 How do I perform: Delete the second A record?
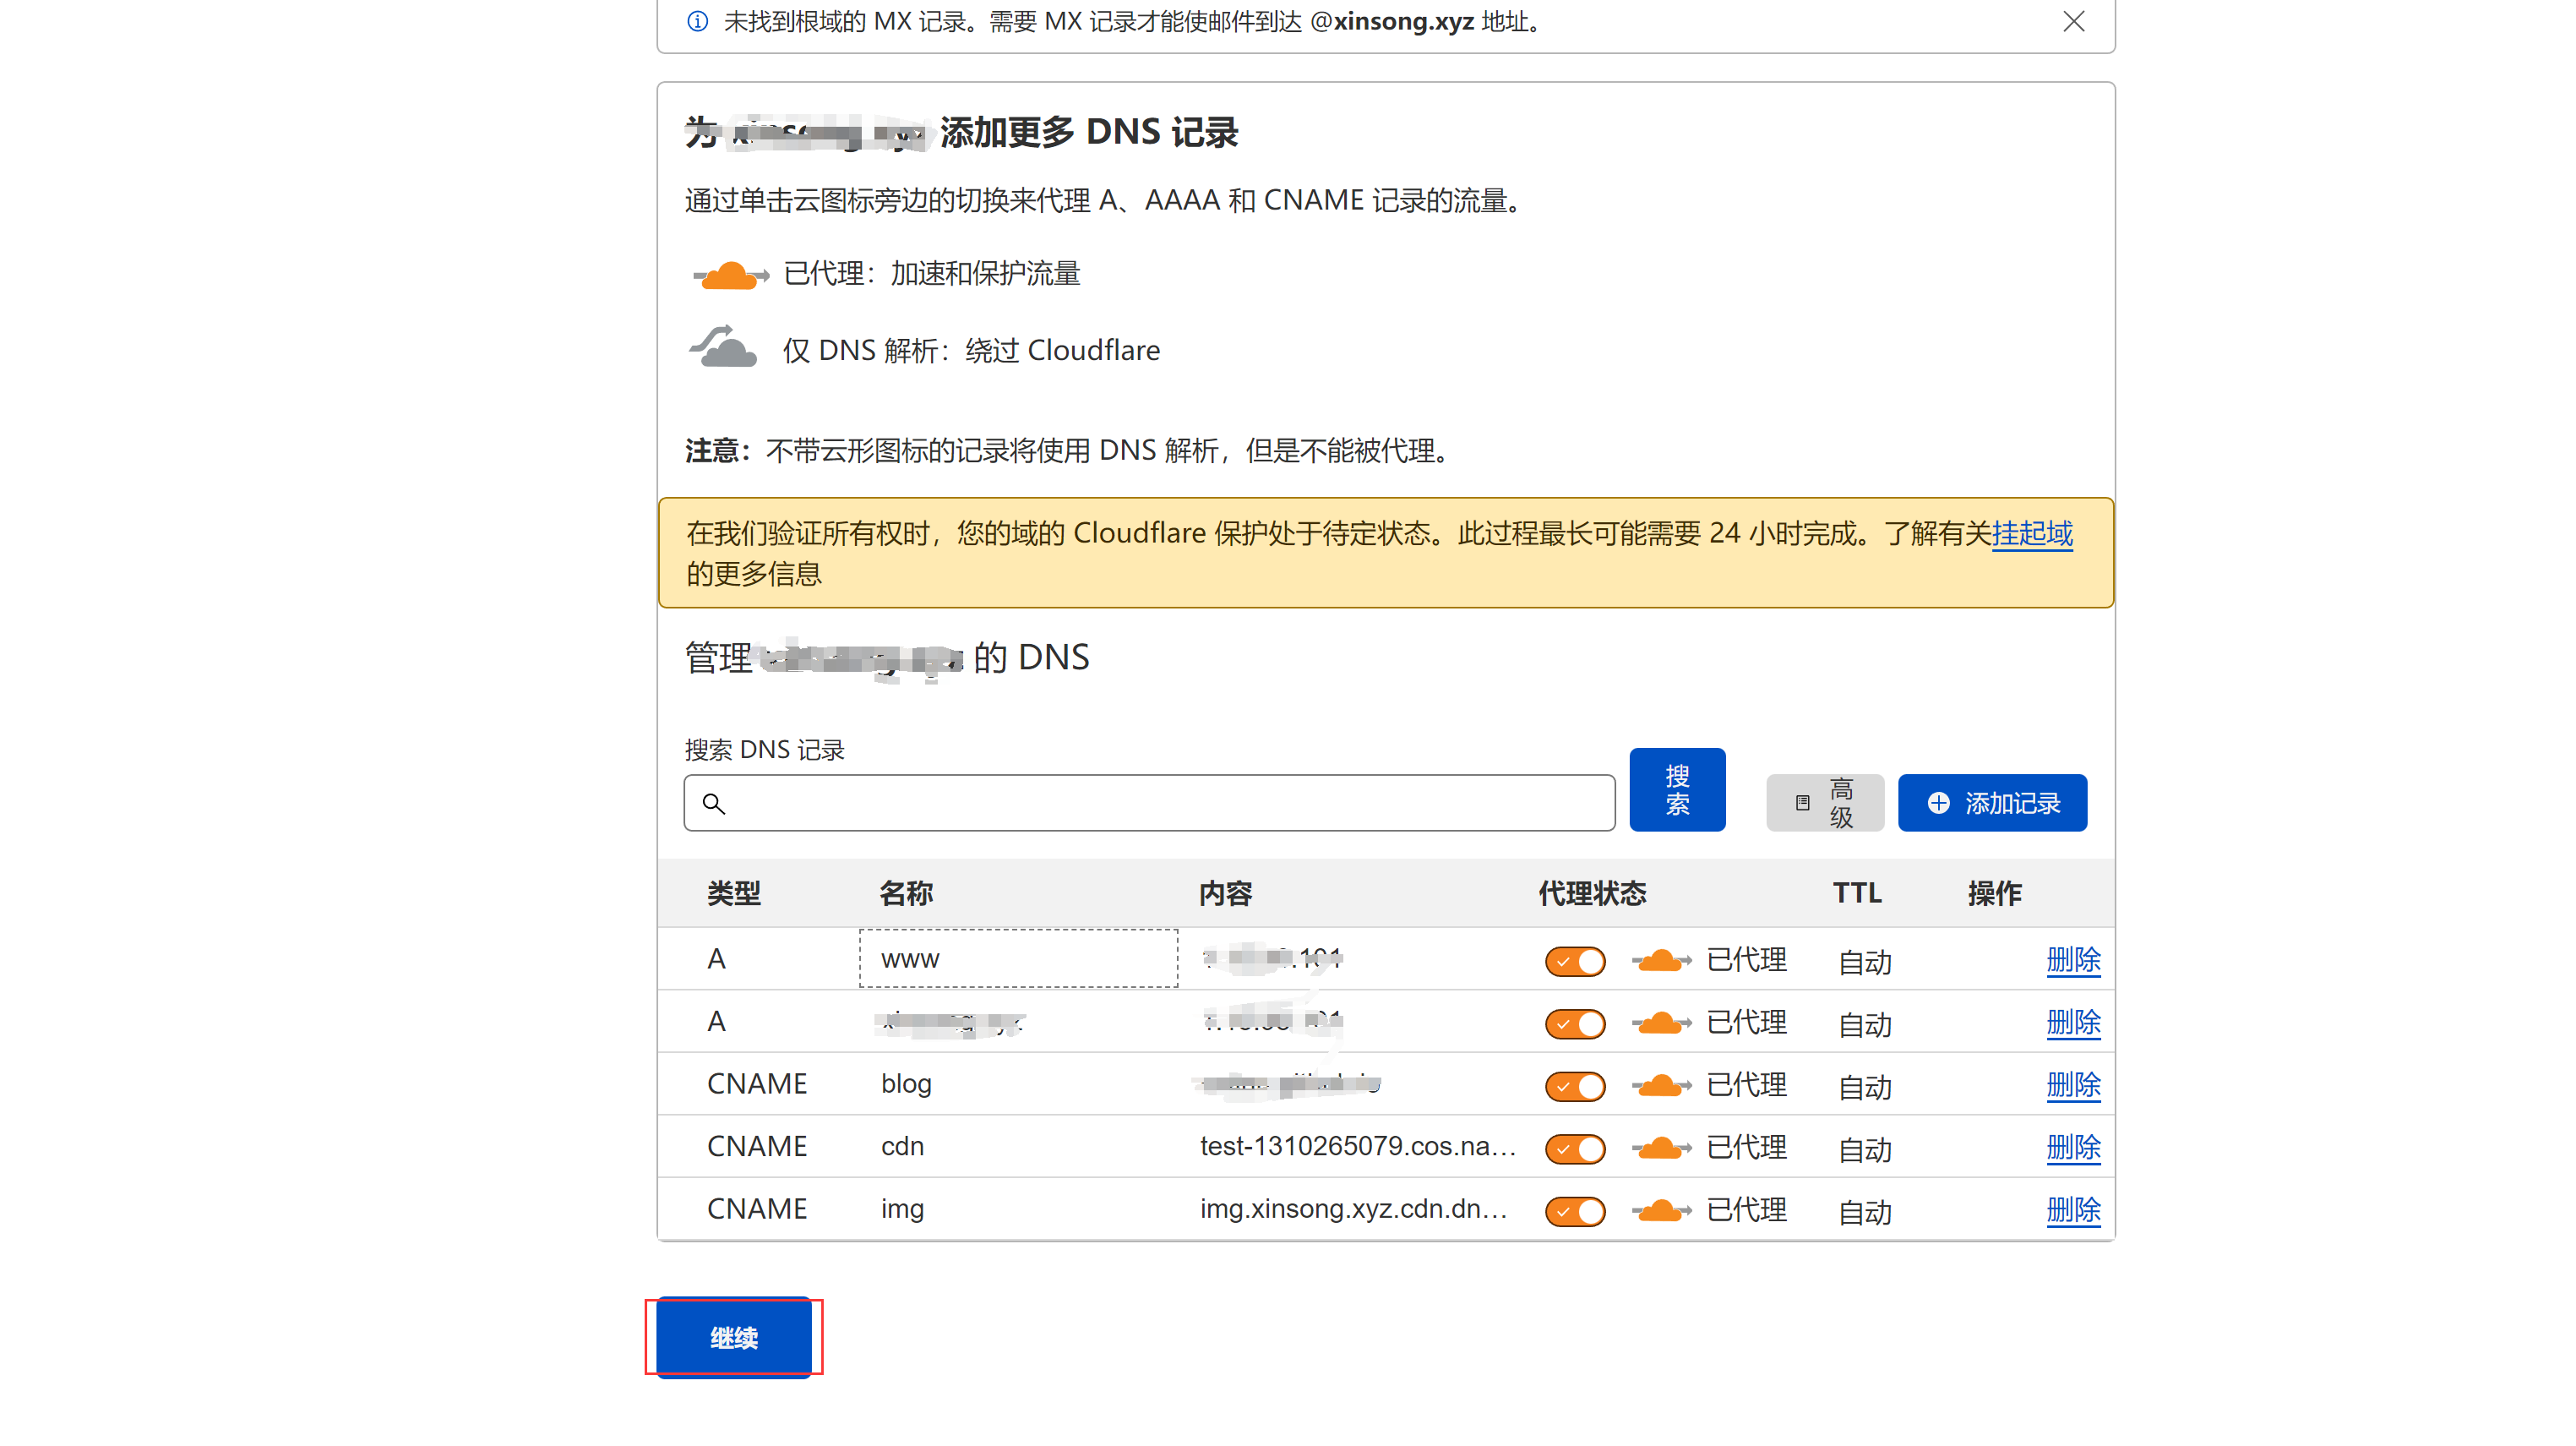coord(2073,1022)
